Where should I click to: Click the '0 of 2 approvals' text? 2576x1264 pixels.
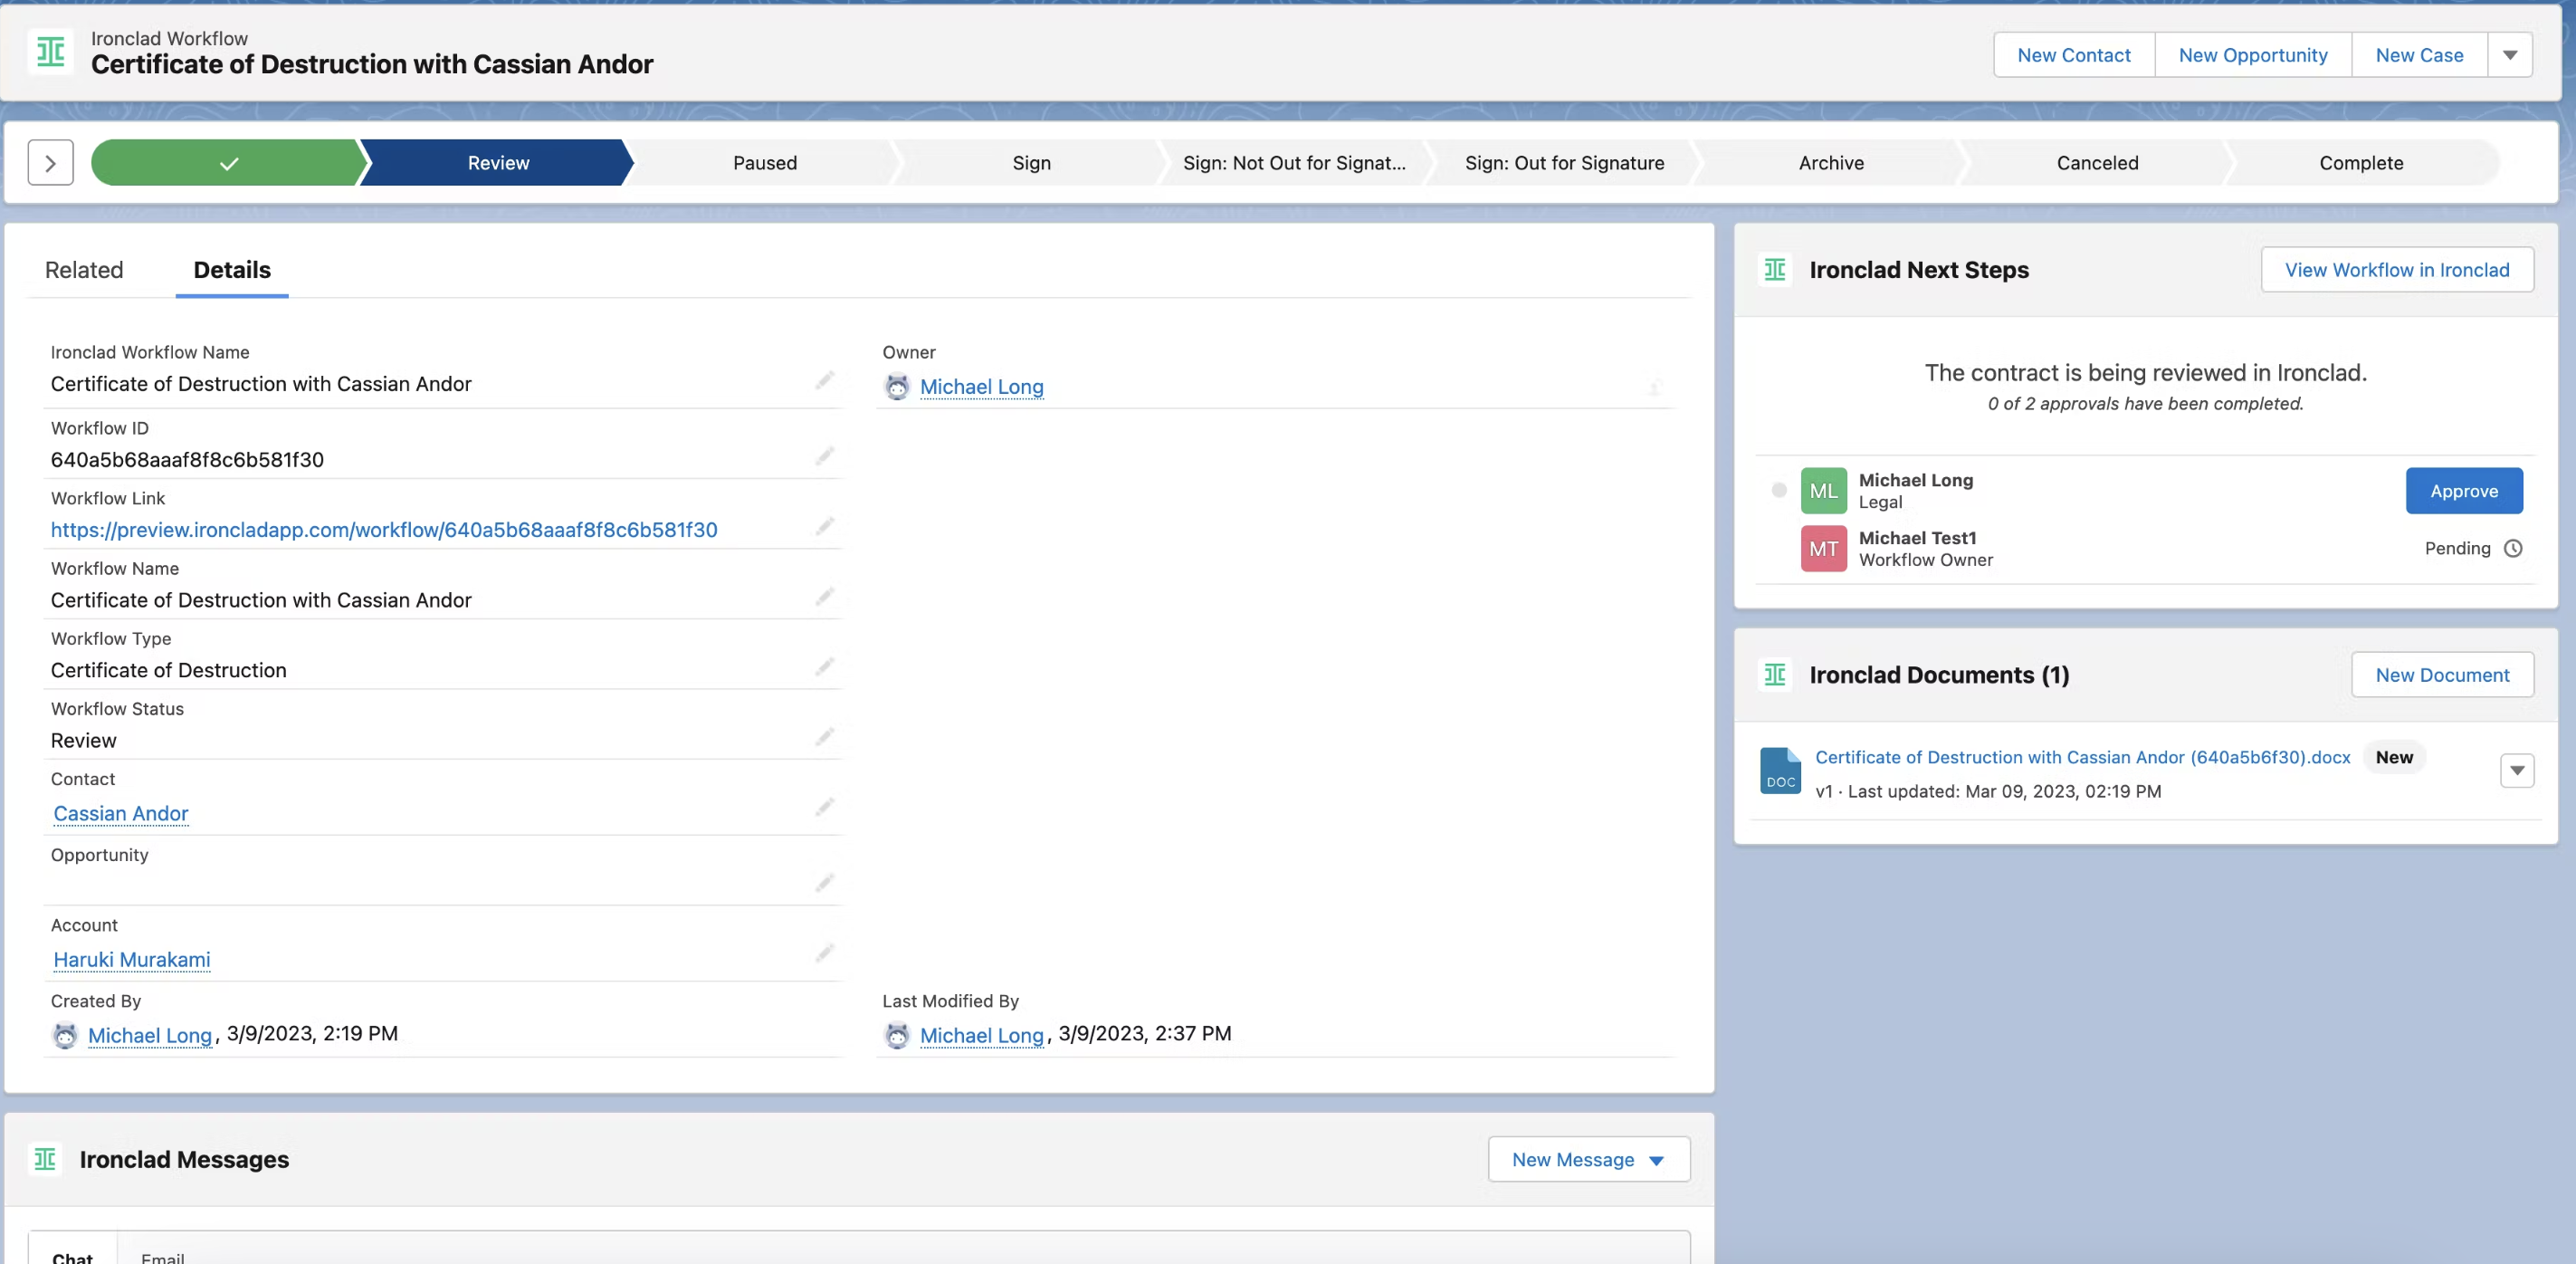tap(2145, 404)
